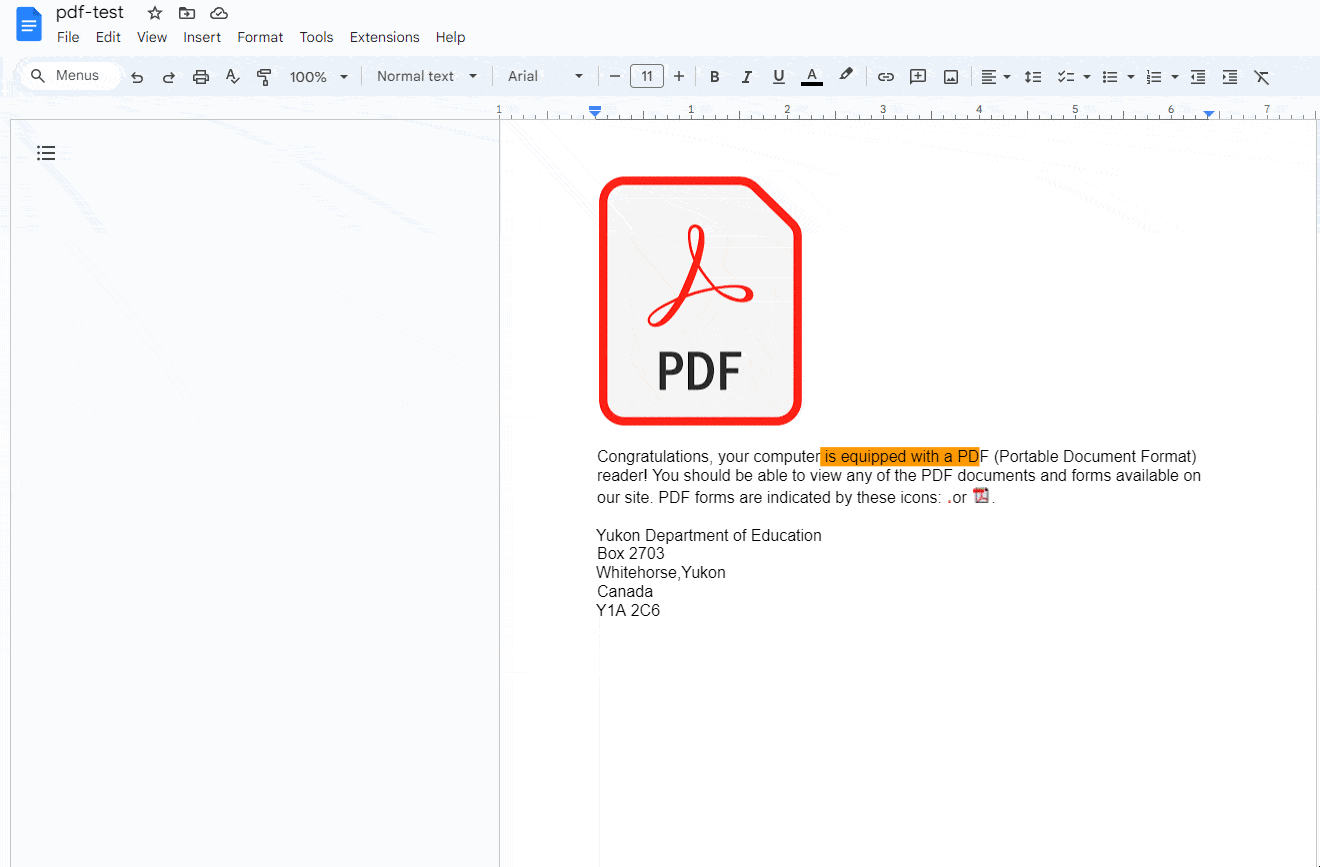This screenshot has height=867, width=1320.
Task: Expand the bulleted list options arrow
Action: point(1131,77)
